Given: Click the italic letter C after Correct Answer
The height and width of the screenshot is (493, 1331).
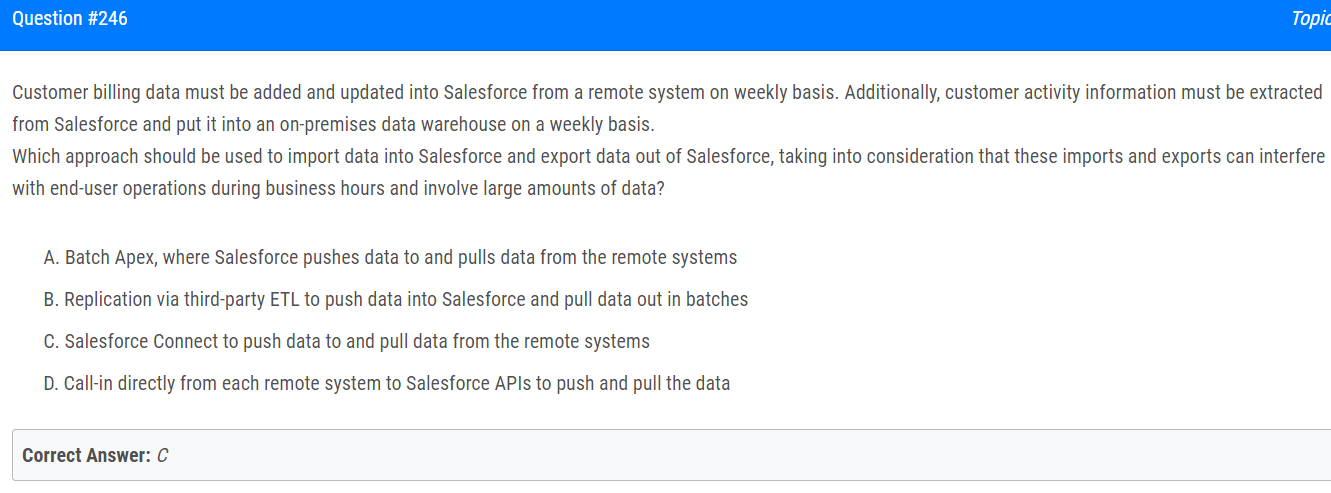Looking at the screenshot, I should click(x=163, y=456).
